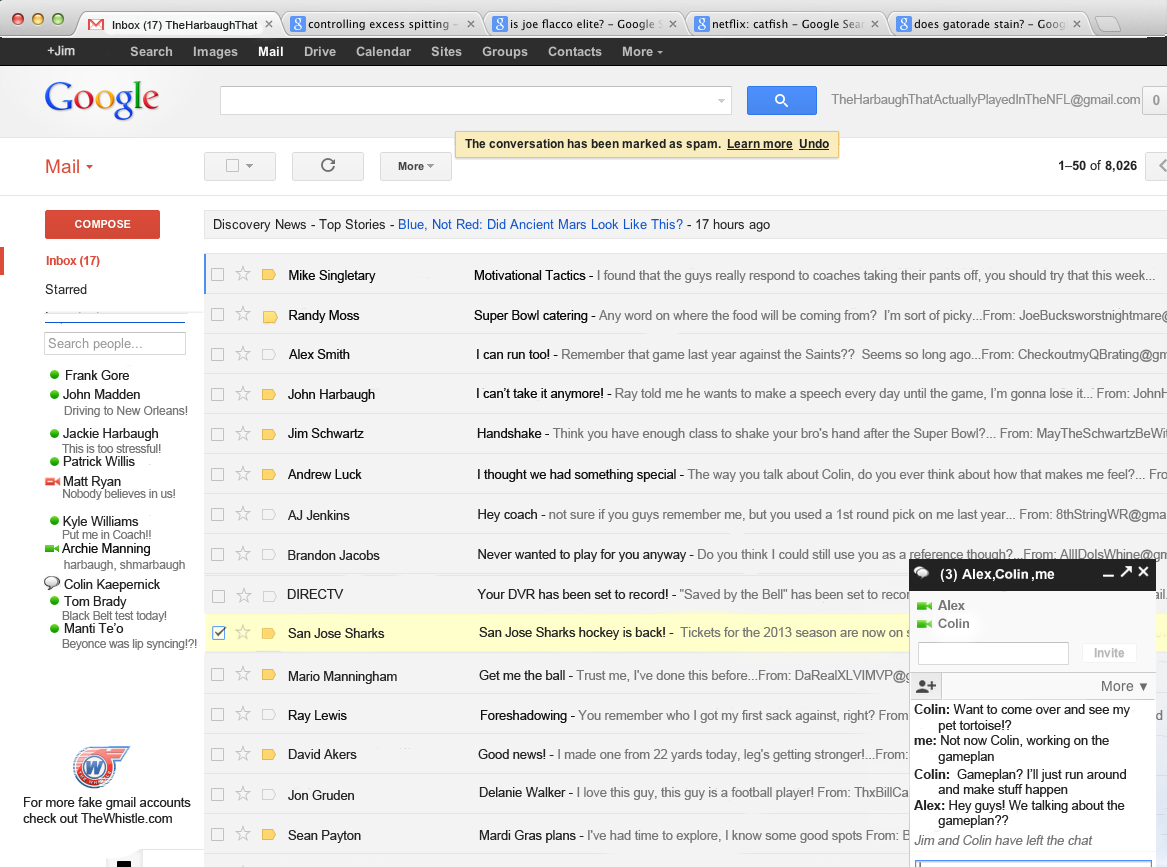Check the Alex Smith email checkbox
The image size is (1167, 867).
tap(217, 354)
